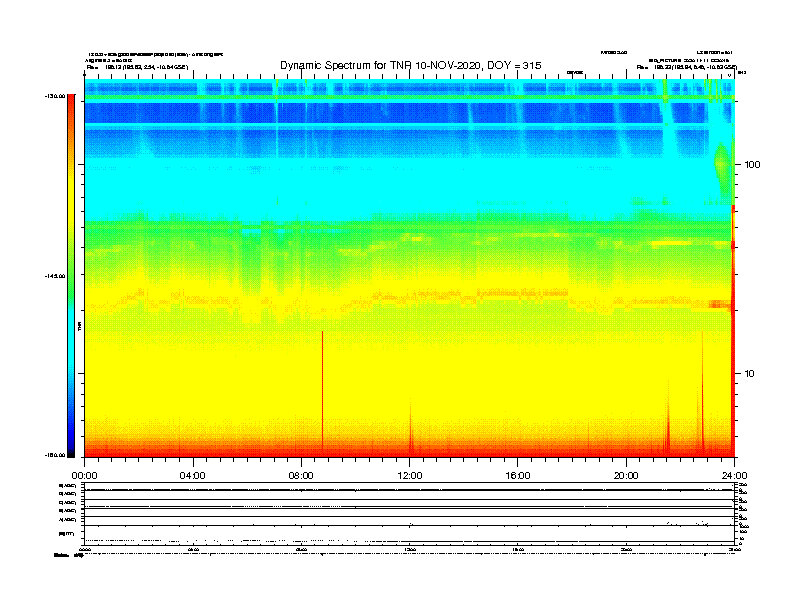
Task: Click the 12:00 label on the spectrum's time axis
Action: click(x=410, y=476)
